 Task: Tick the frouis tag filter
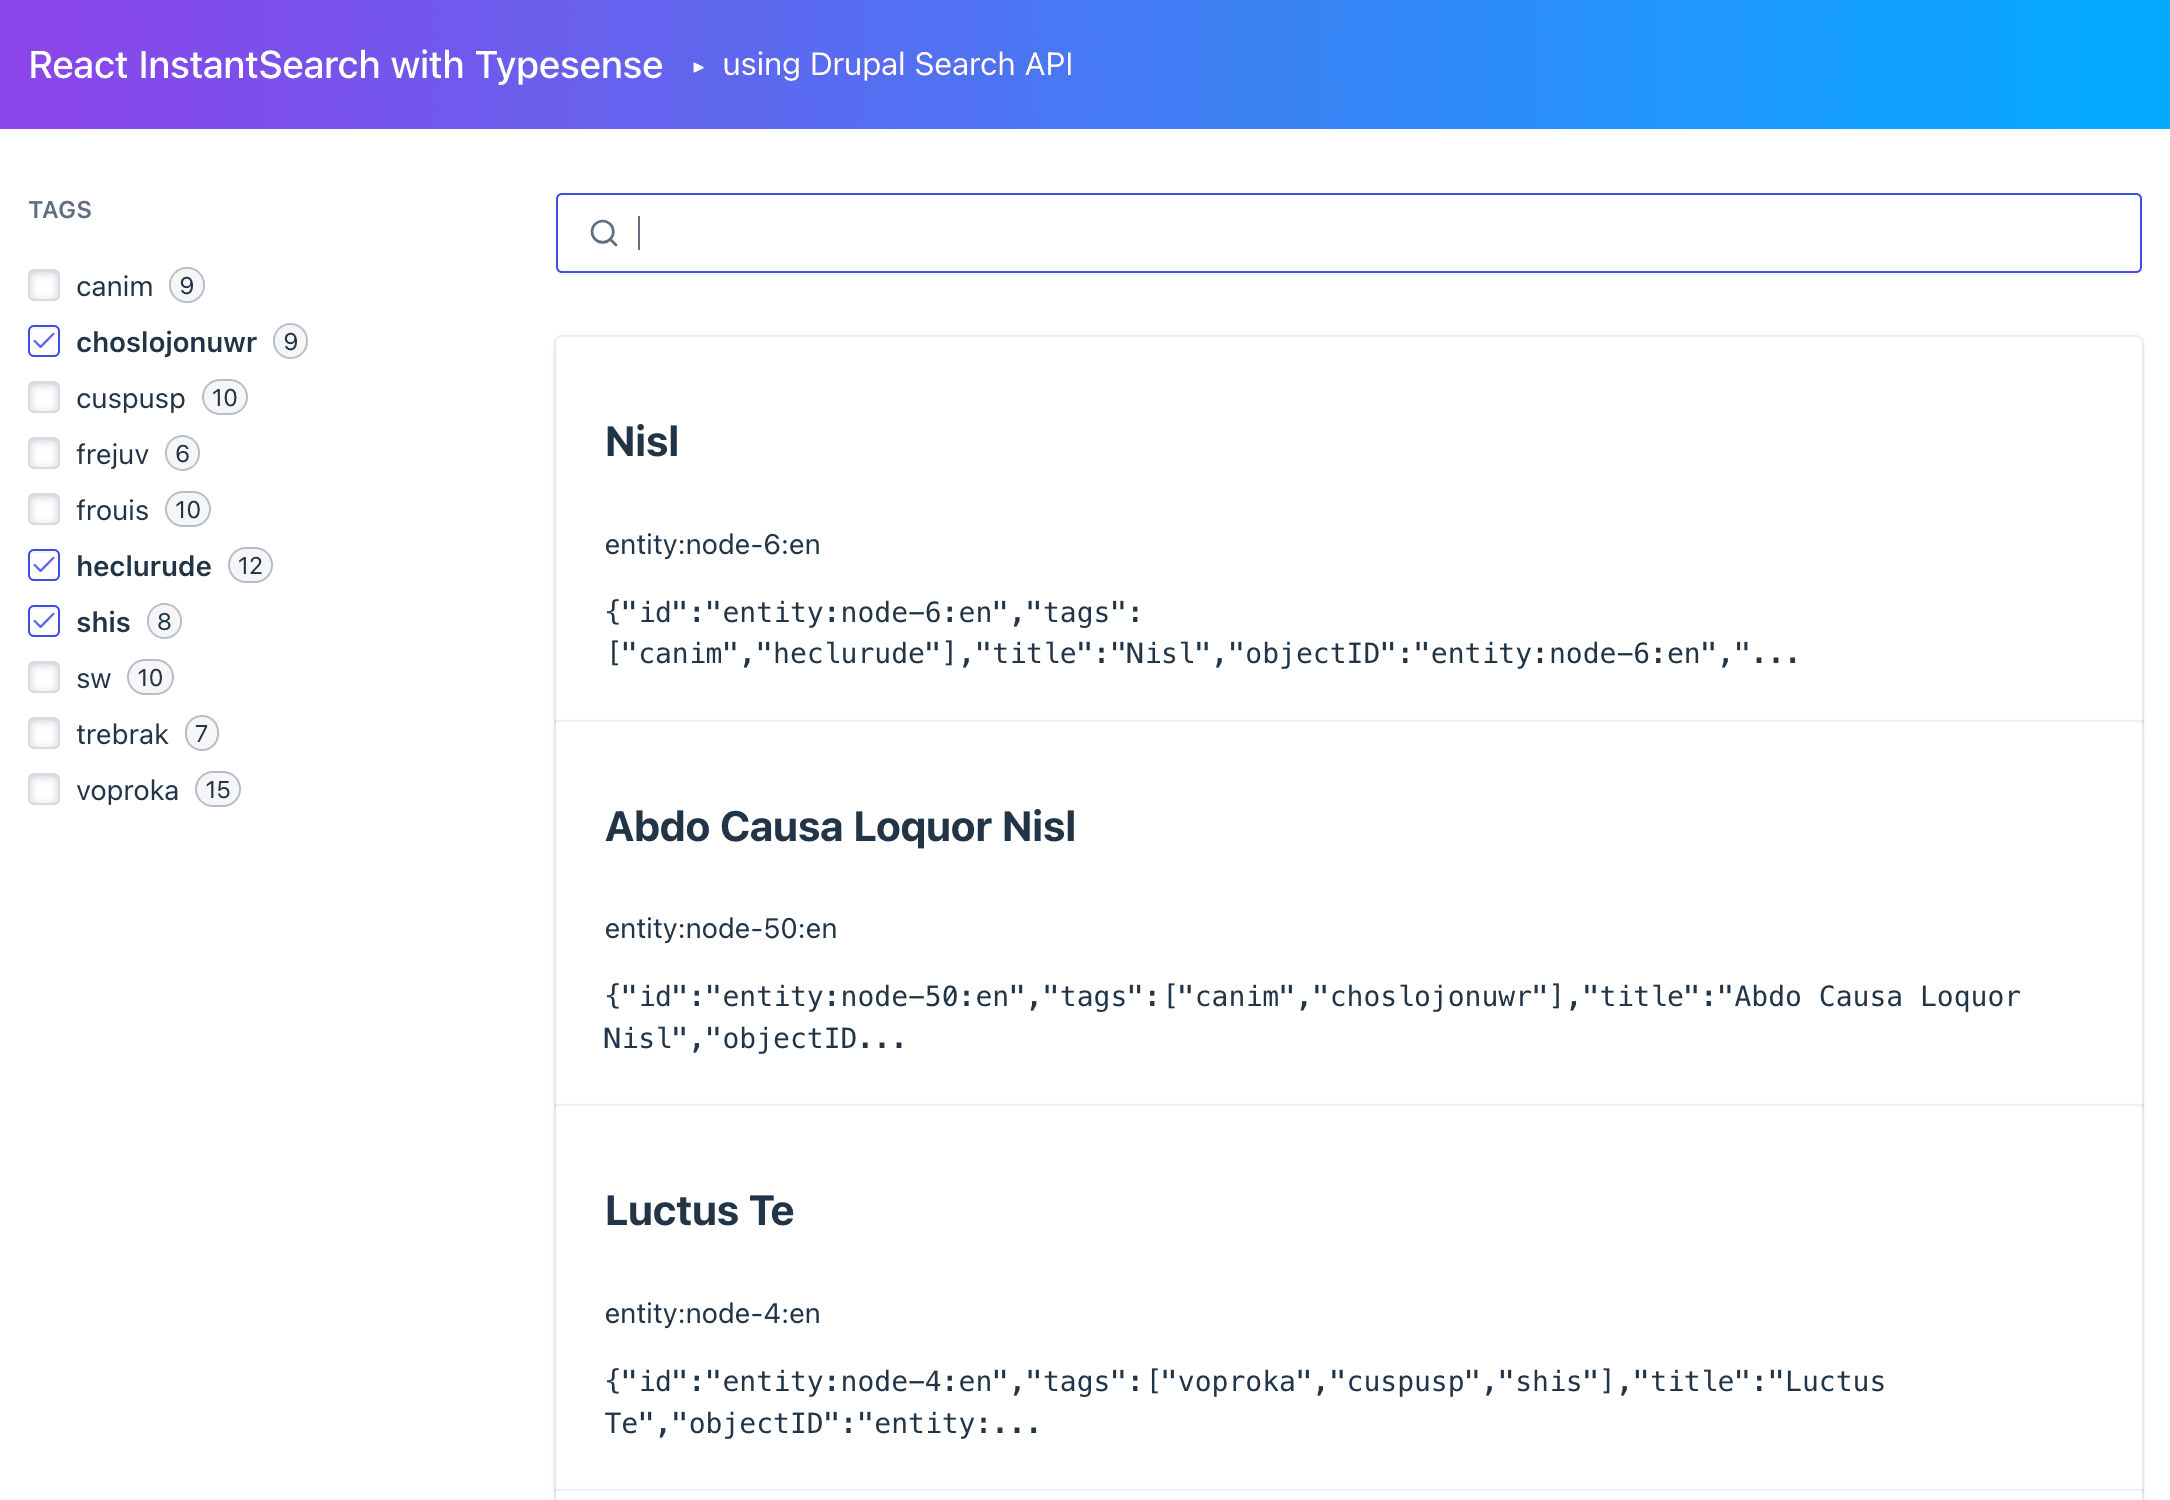point(44,510)
